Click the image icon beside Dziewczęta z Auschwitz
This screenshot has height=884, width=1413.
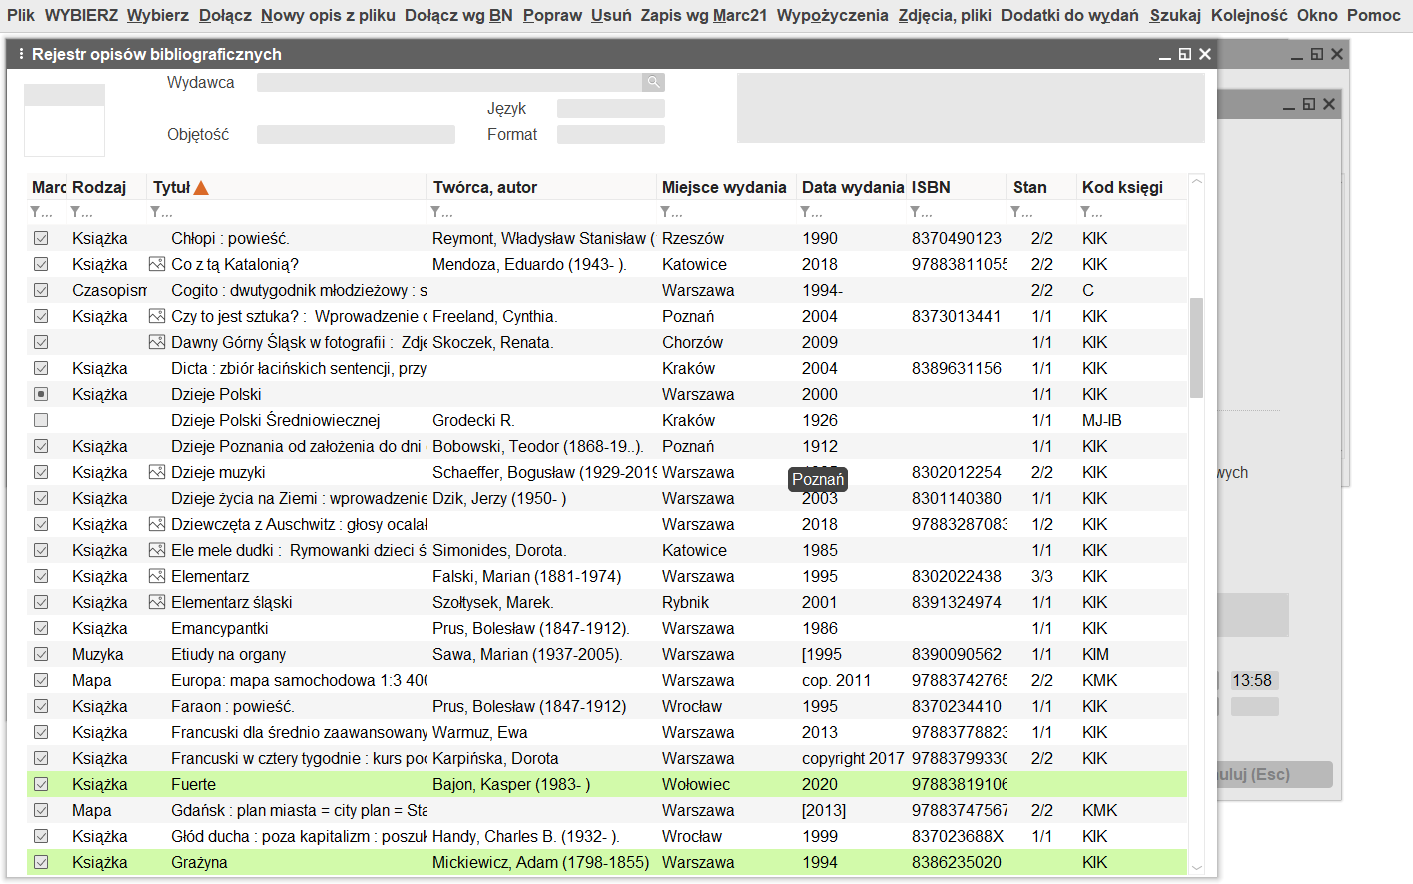click(x=157, y=524)
